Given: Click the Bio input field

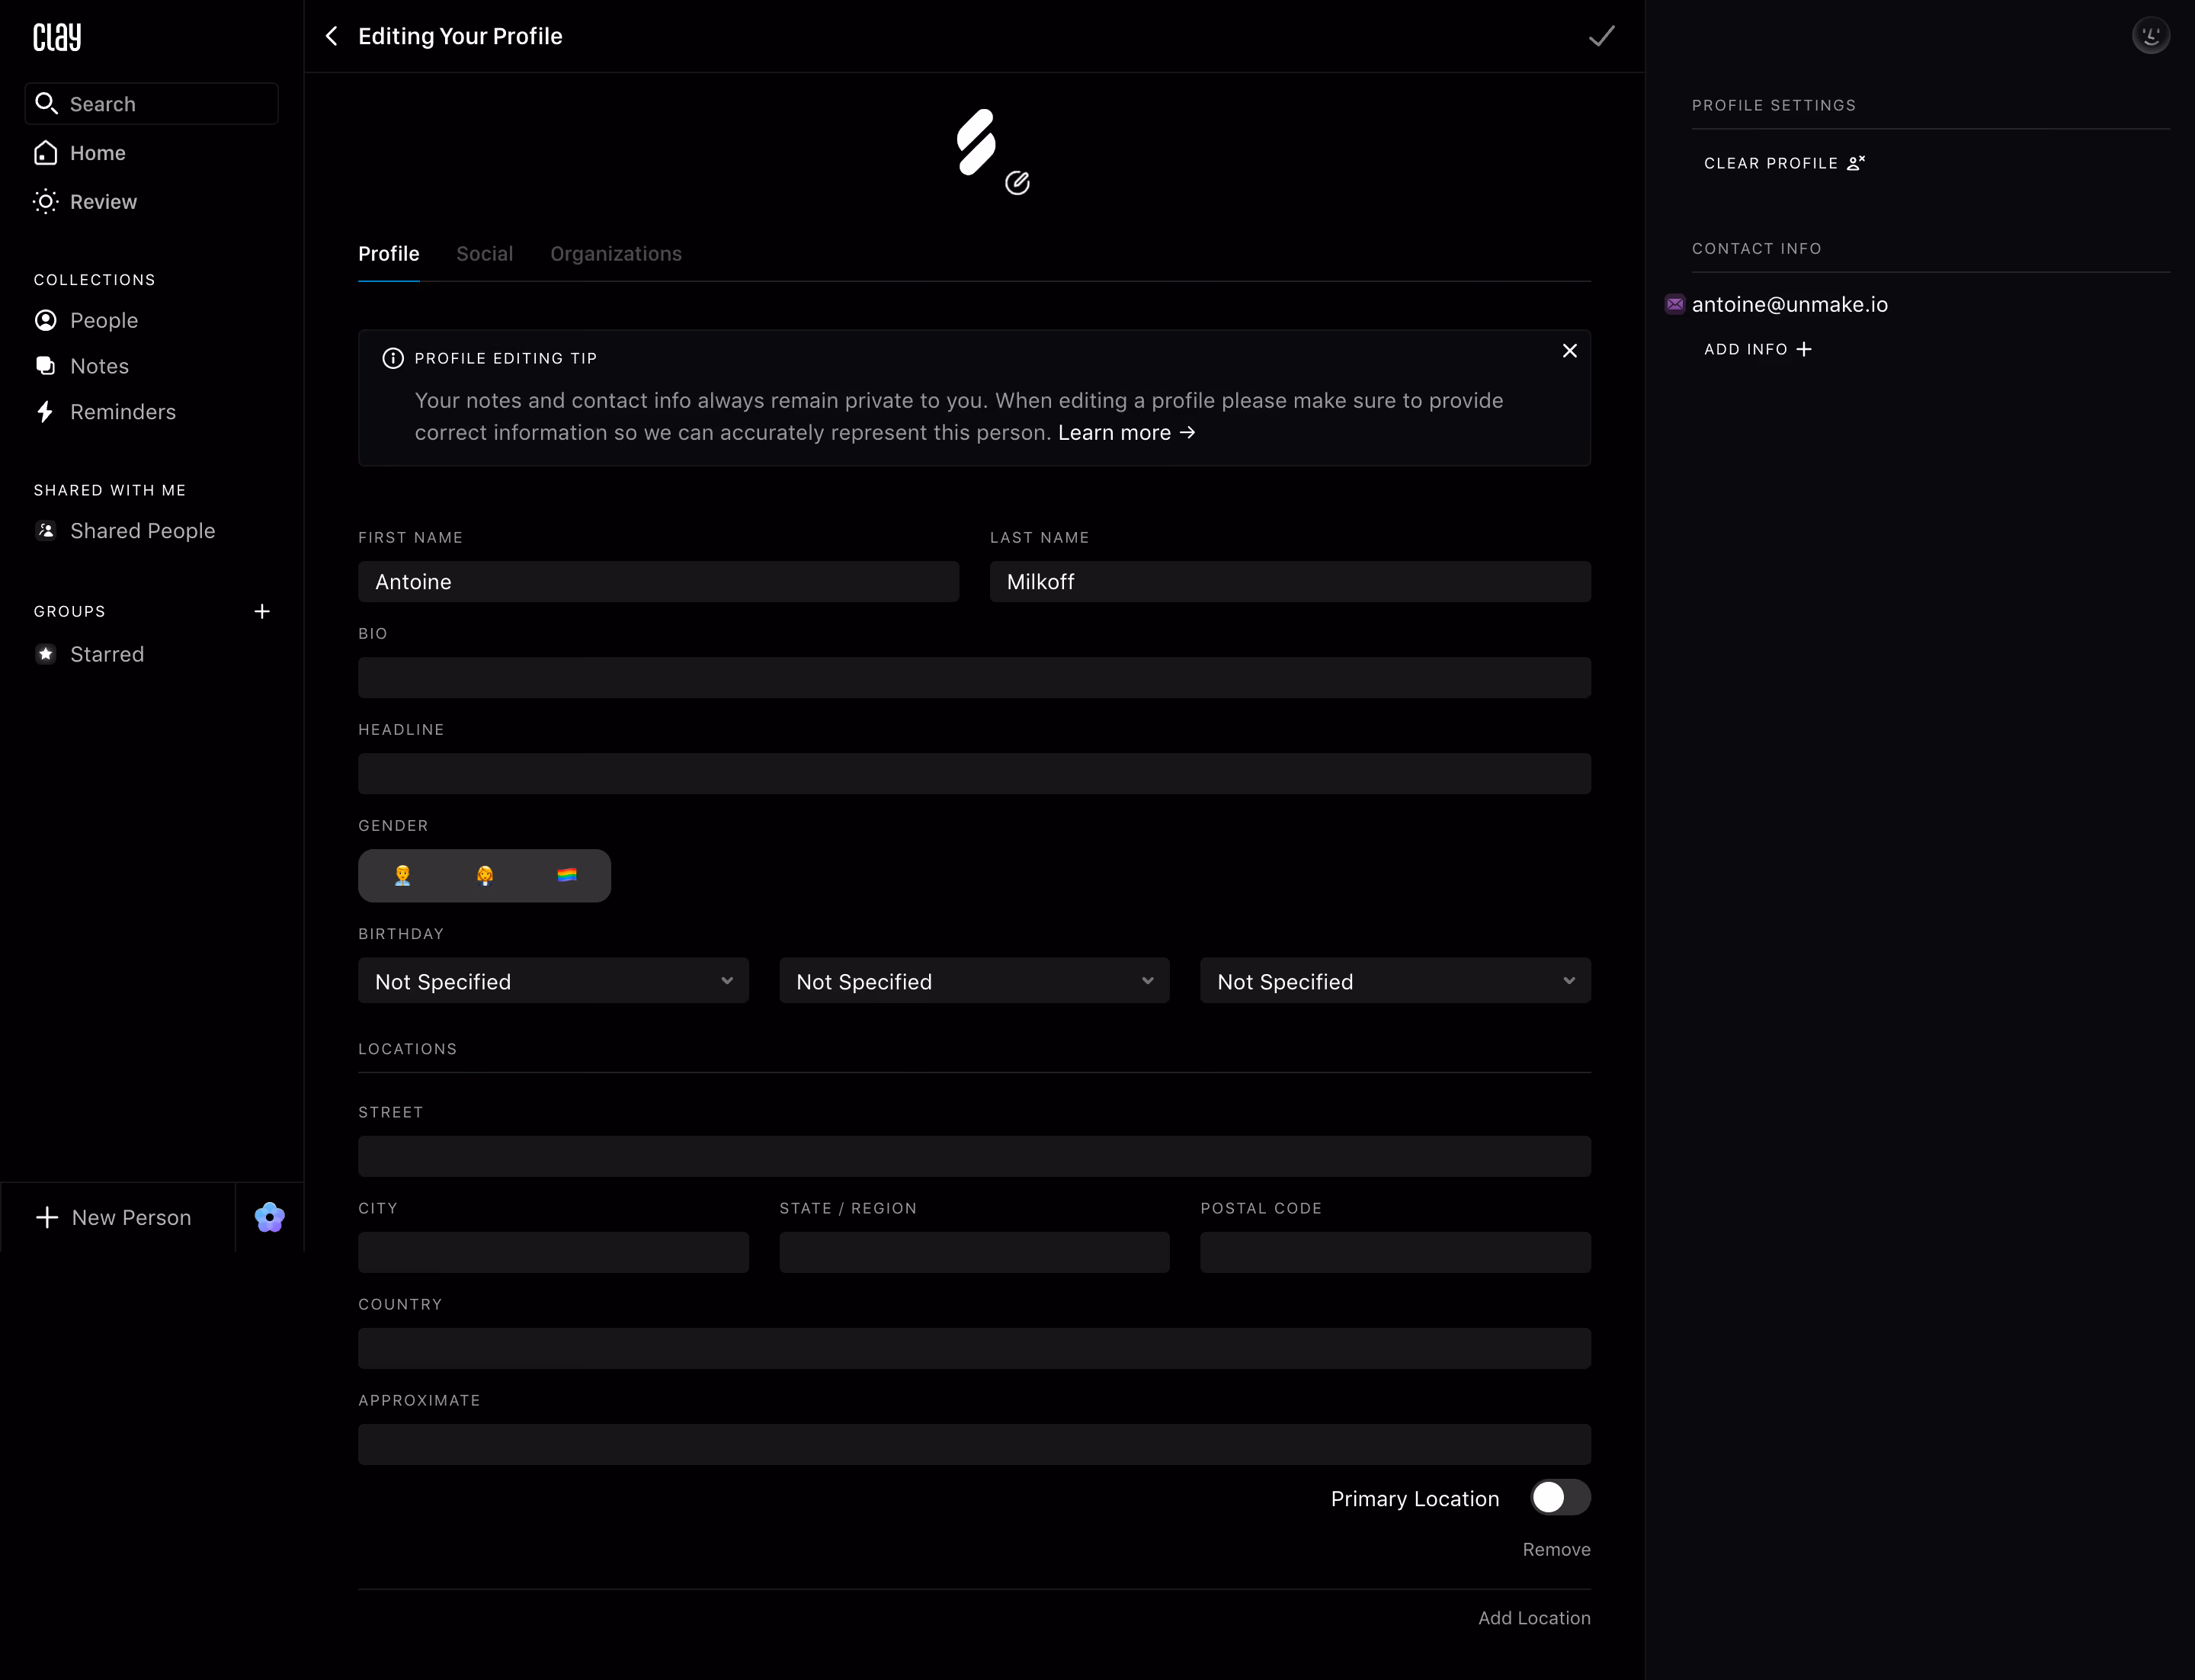Looking at the screenshot, I should pyautogui.click(x=974, y=678).
